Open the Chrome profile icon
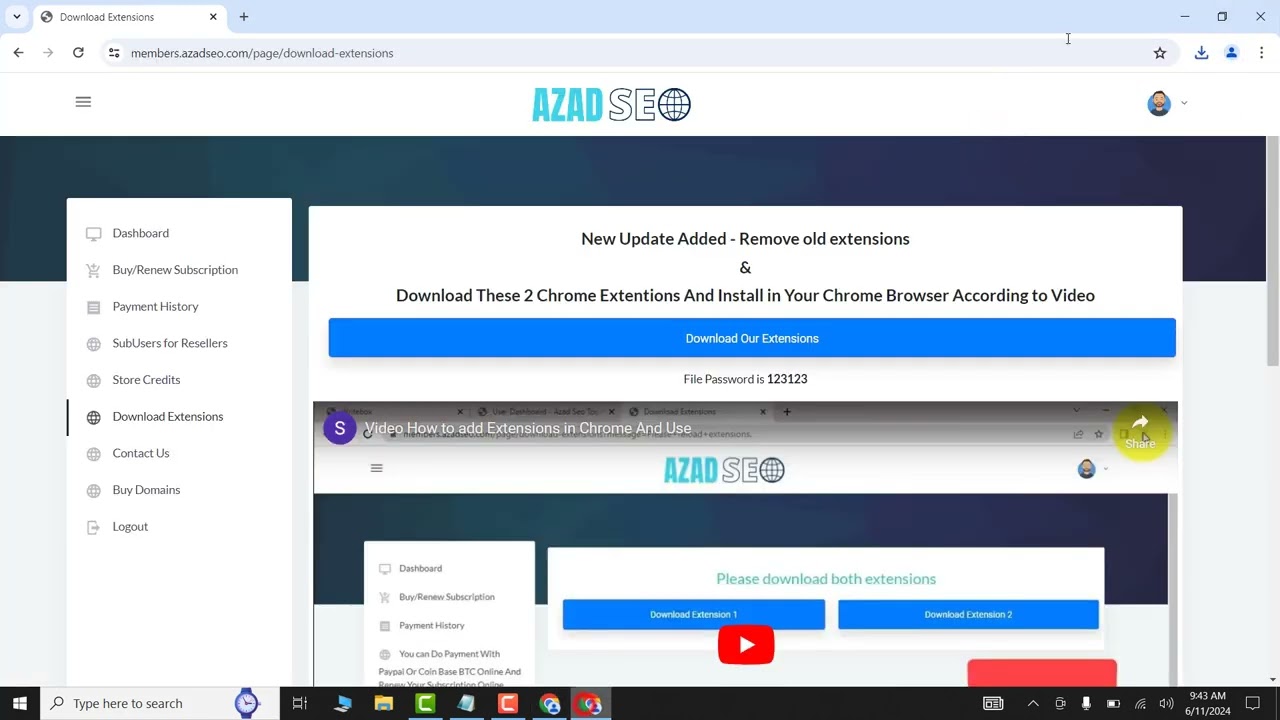The width and height of the screenshot is (1280, 720). [1232, 53]
